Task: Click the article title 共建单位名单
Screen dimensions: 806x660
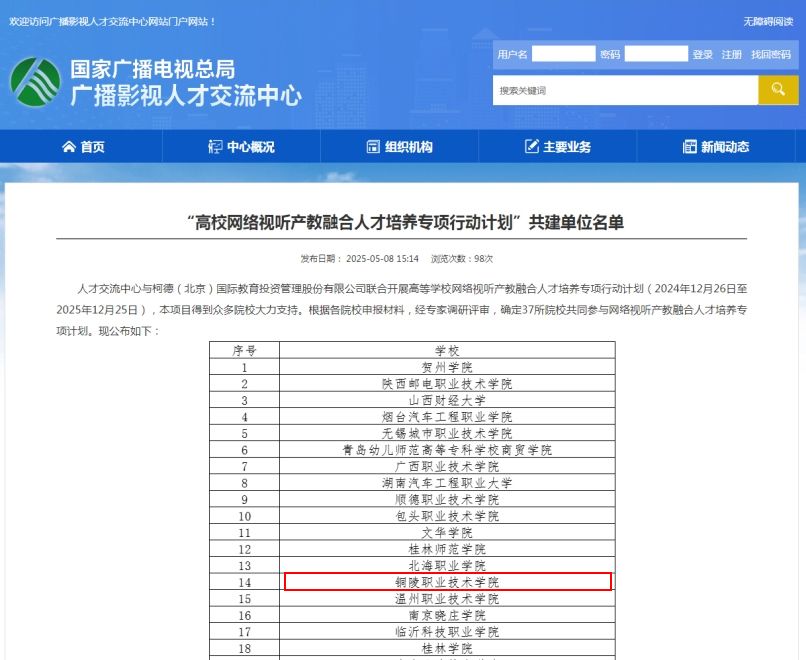Action: [576, 223]
